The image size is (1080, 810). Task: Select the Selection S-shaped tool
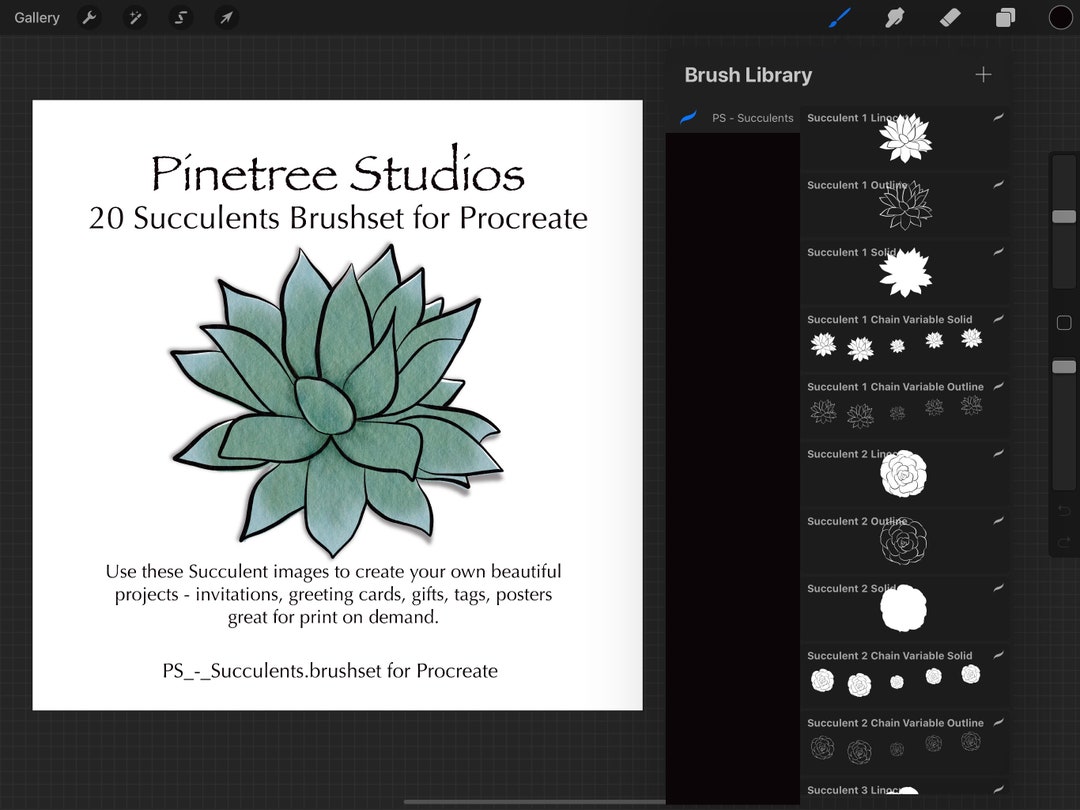coord(180,18)
